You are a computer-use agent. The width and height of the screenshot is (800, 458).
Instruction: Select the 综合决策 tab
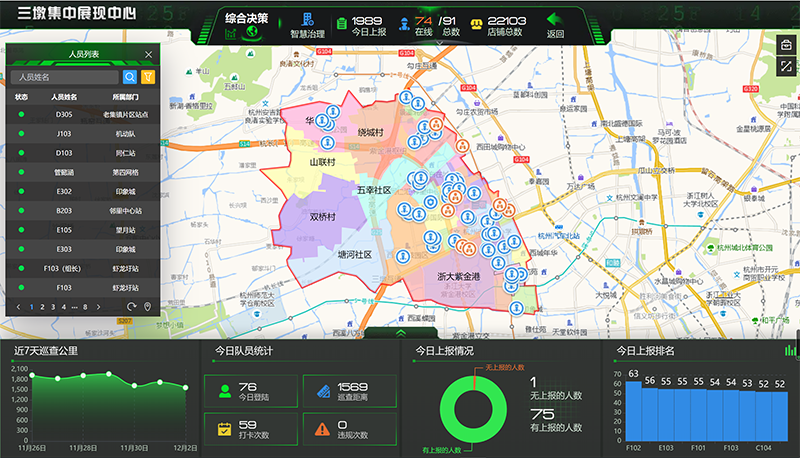coord(246,18)
